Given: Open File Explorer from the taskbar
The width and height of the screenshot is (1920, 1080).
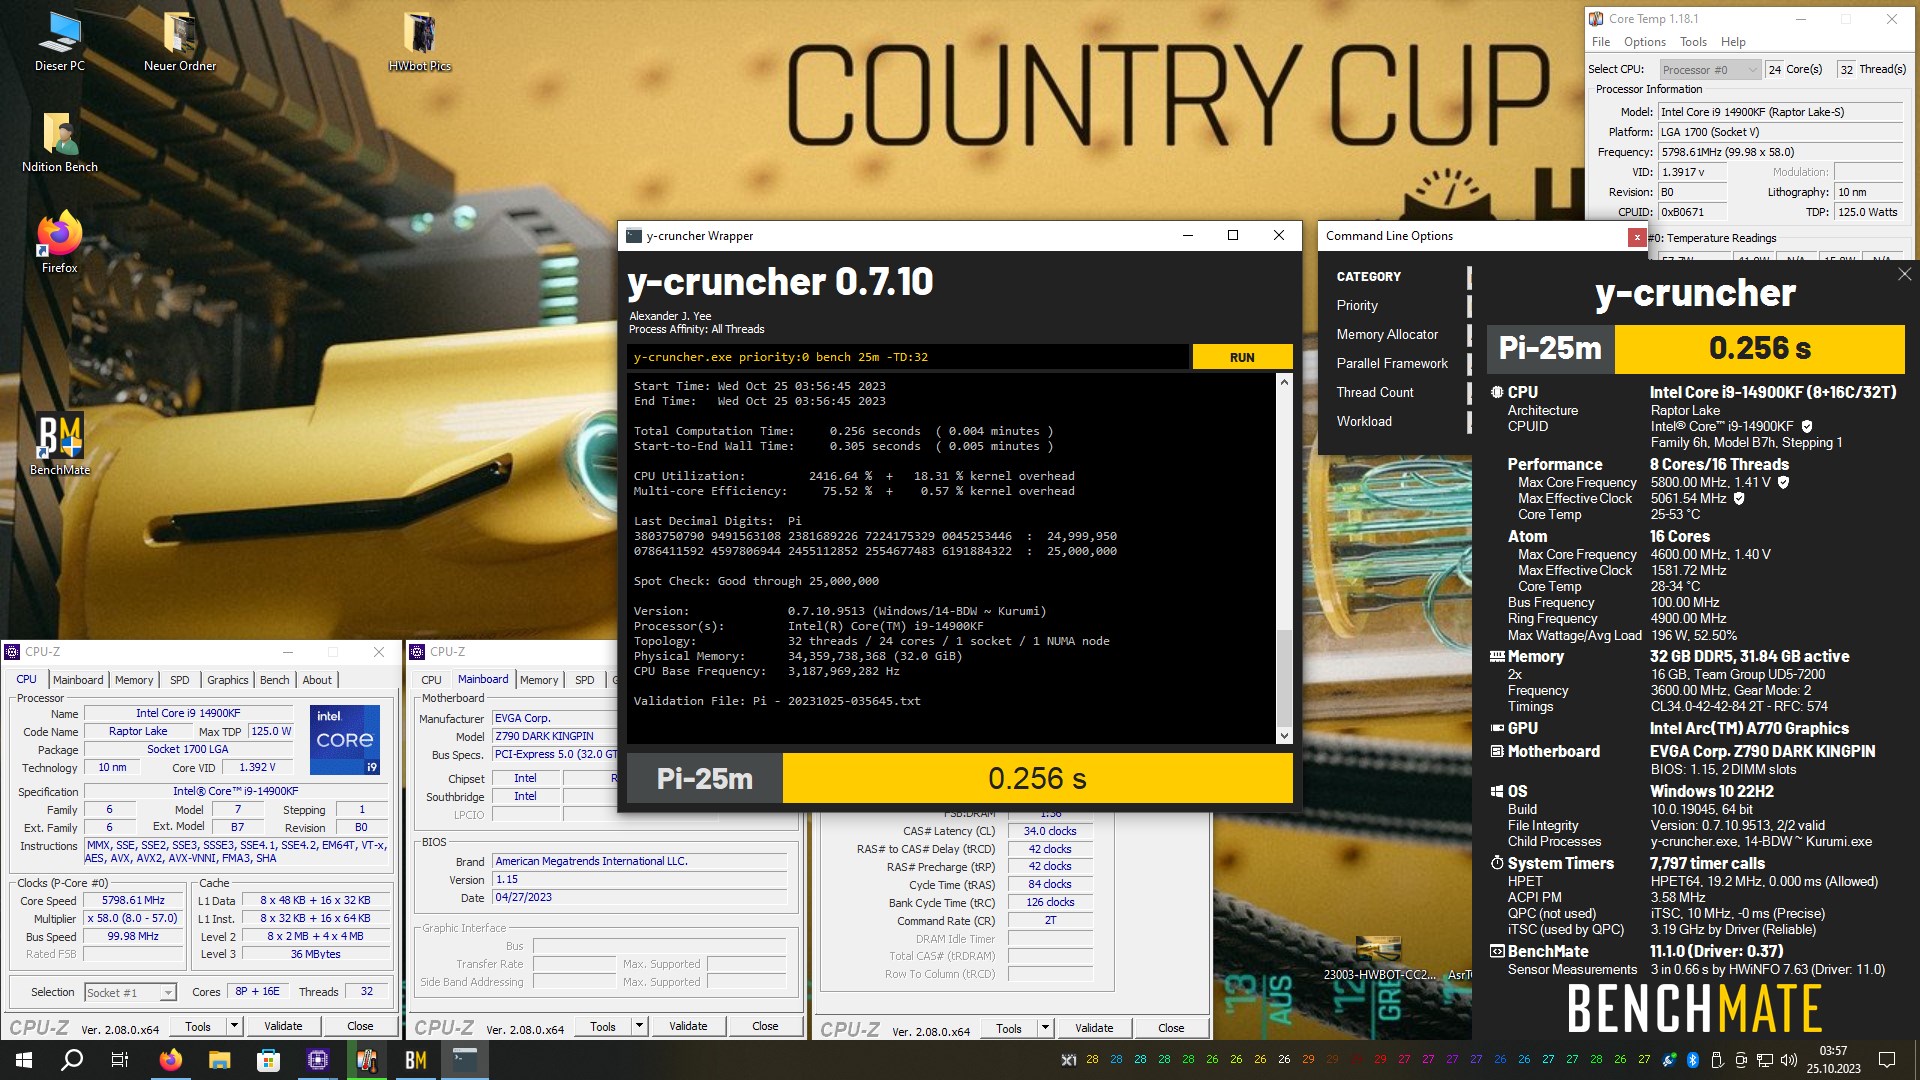Looking at the screenshot, I should [220, 1060].
